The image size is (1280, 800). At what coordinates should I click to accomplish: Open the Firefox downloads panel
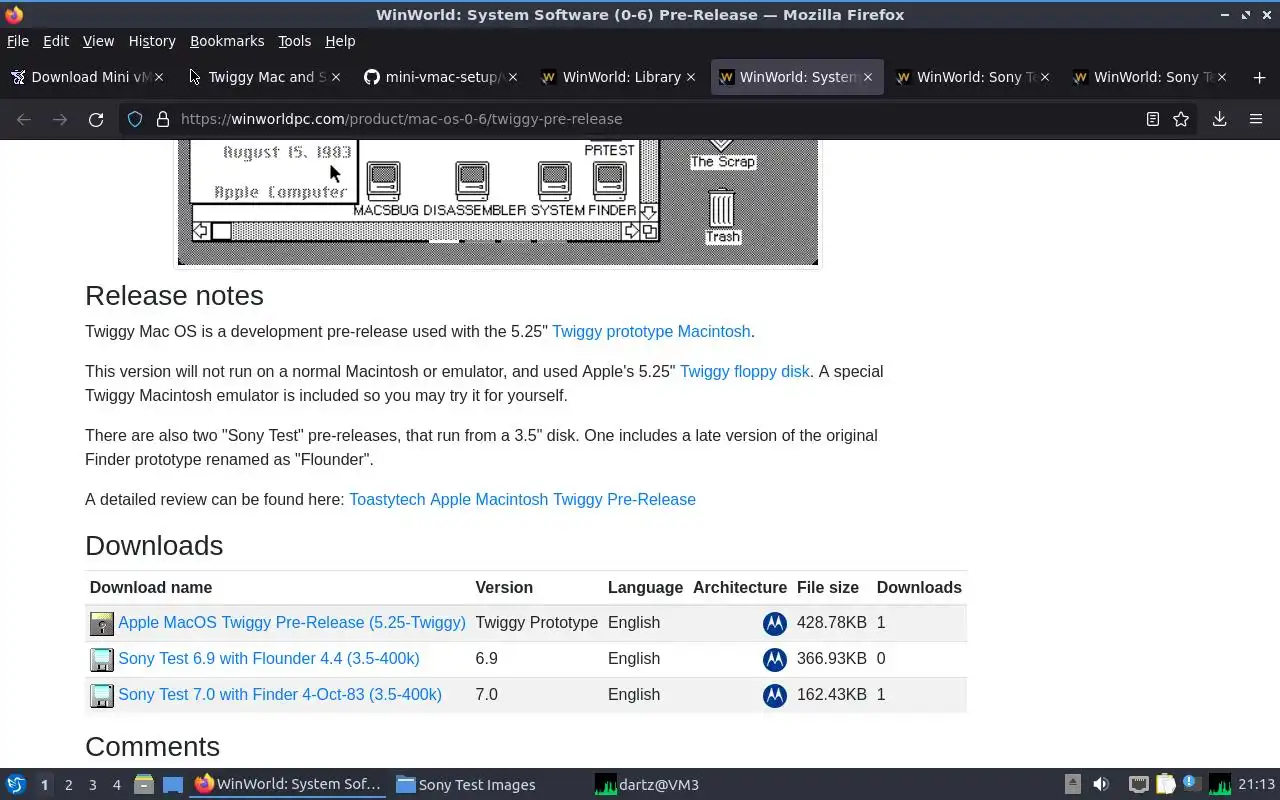[1219, 119]
